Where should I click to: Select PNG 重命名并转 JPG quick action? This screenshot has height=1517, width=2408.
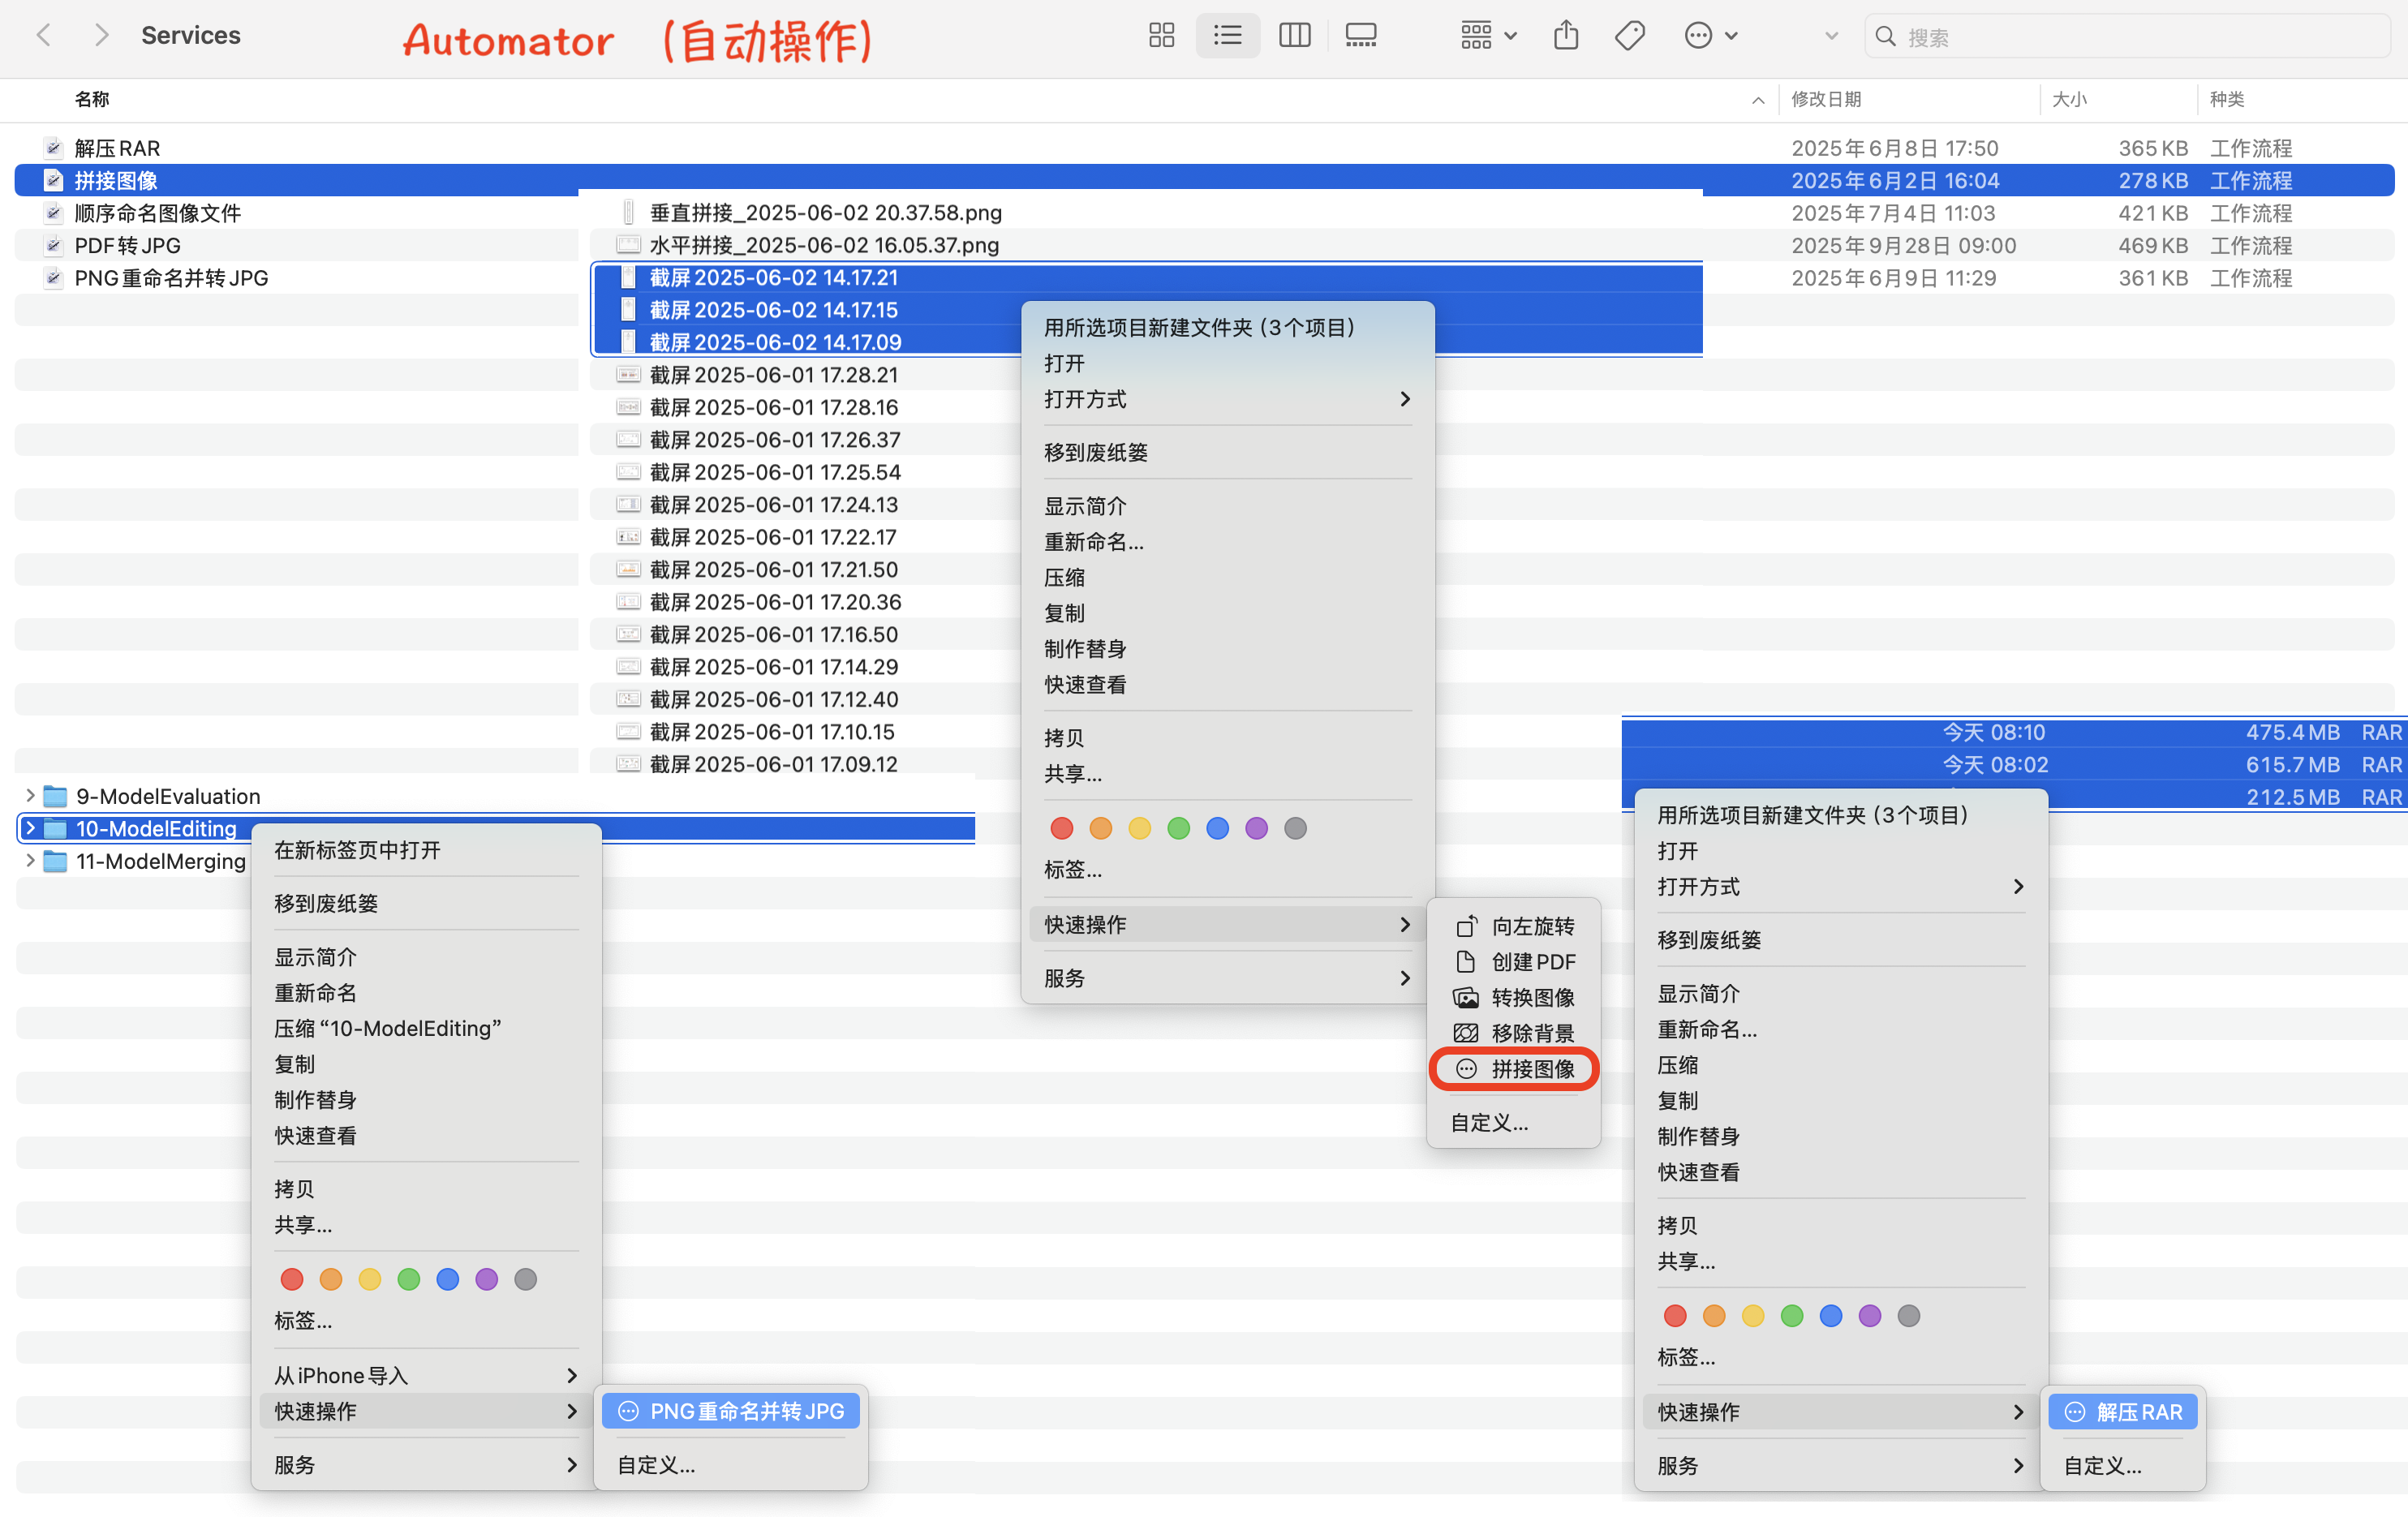pos(746,1411)
